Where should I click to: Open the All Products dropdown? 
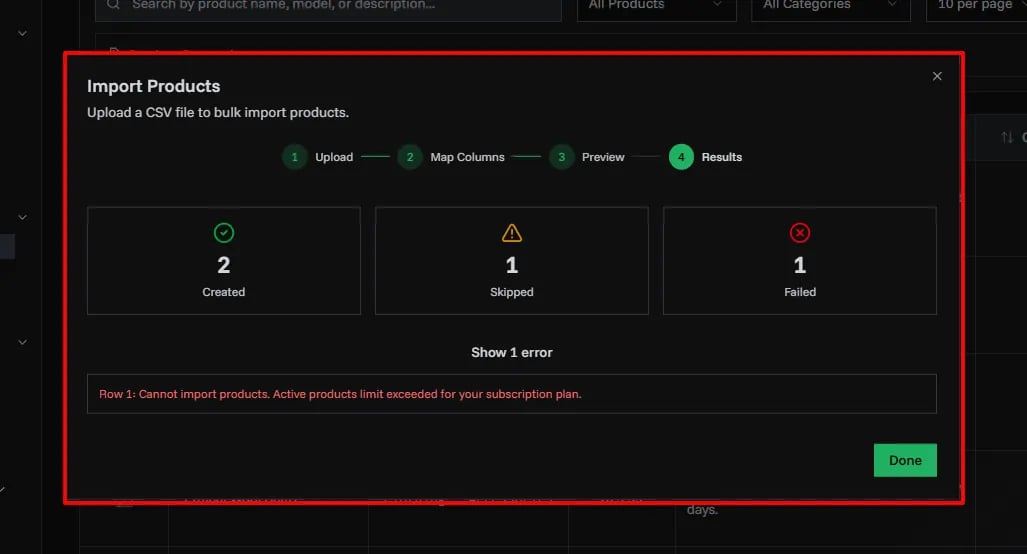click(x=656, y=6)
